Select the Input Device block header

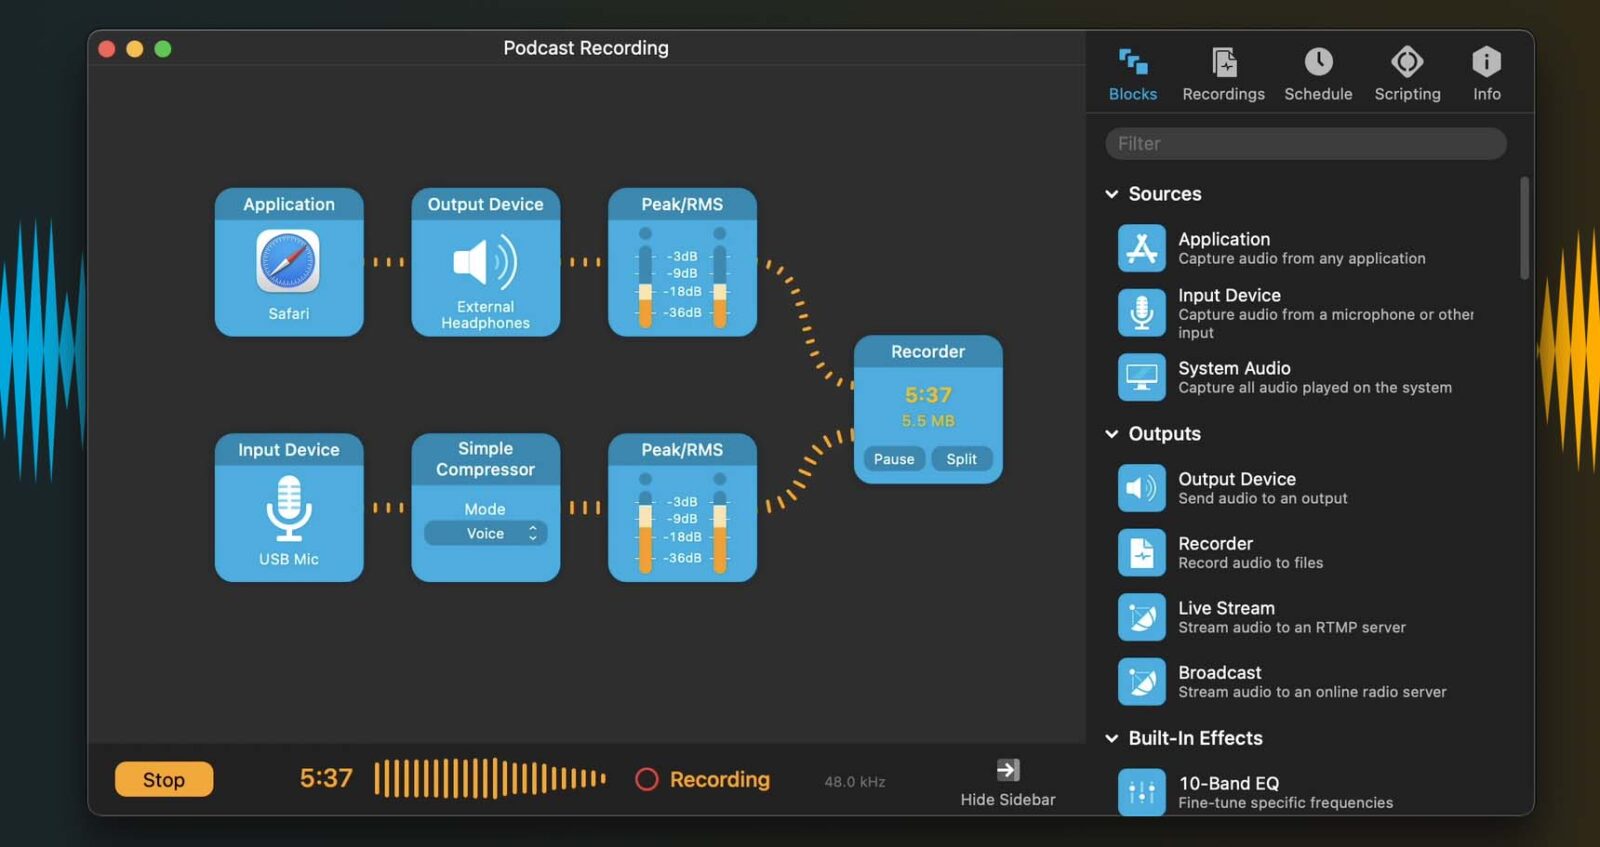click(288, 450)
